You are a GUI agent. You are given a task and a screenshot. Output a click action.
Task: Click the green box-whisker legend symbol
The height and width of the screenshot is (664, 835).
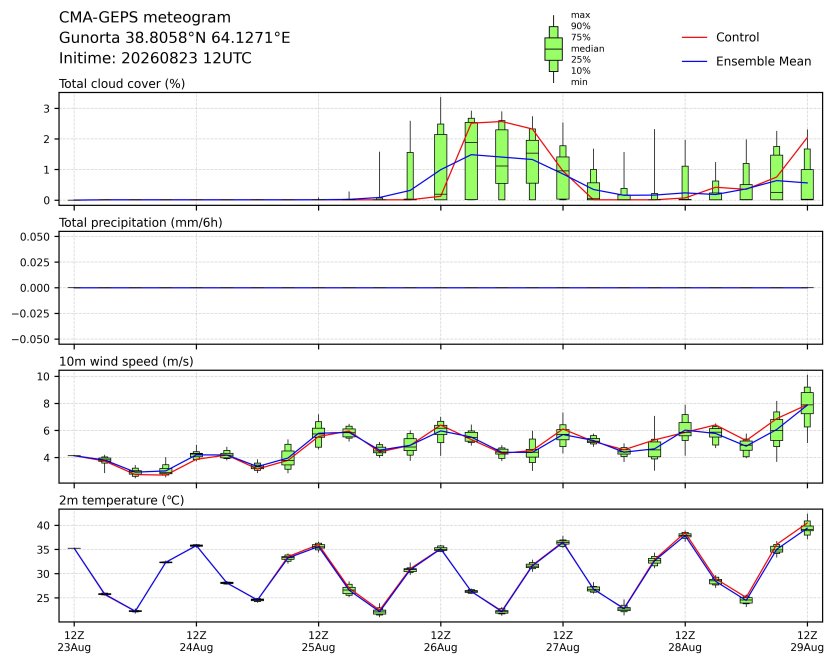pyautogui.click(x=553, y=49)
